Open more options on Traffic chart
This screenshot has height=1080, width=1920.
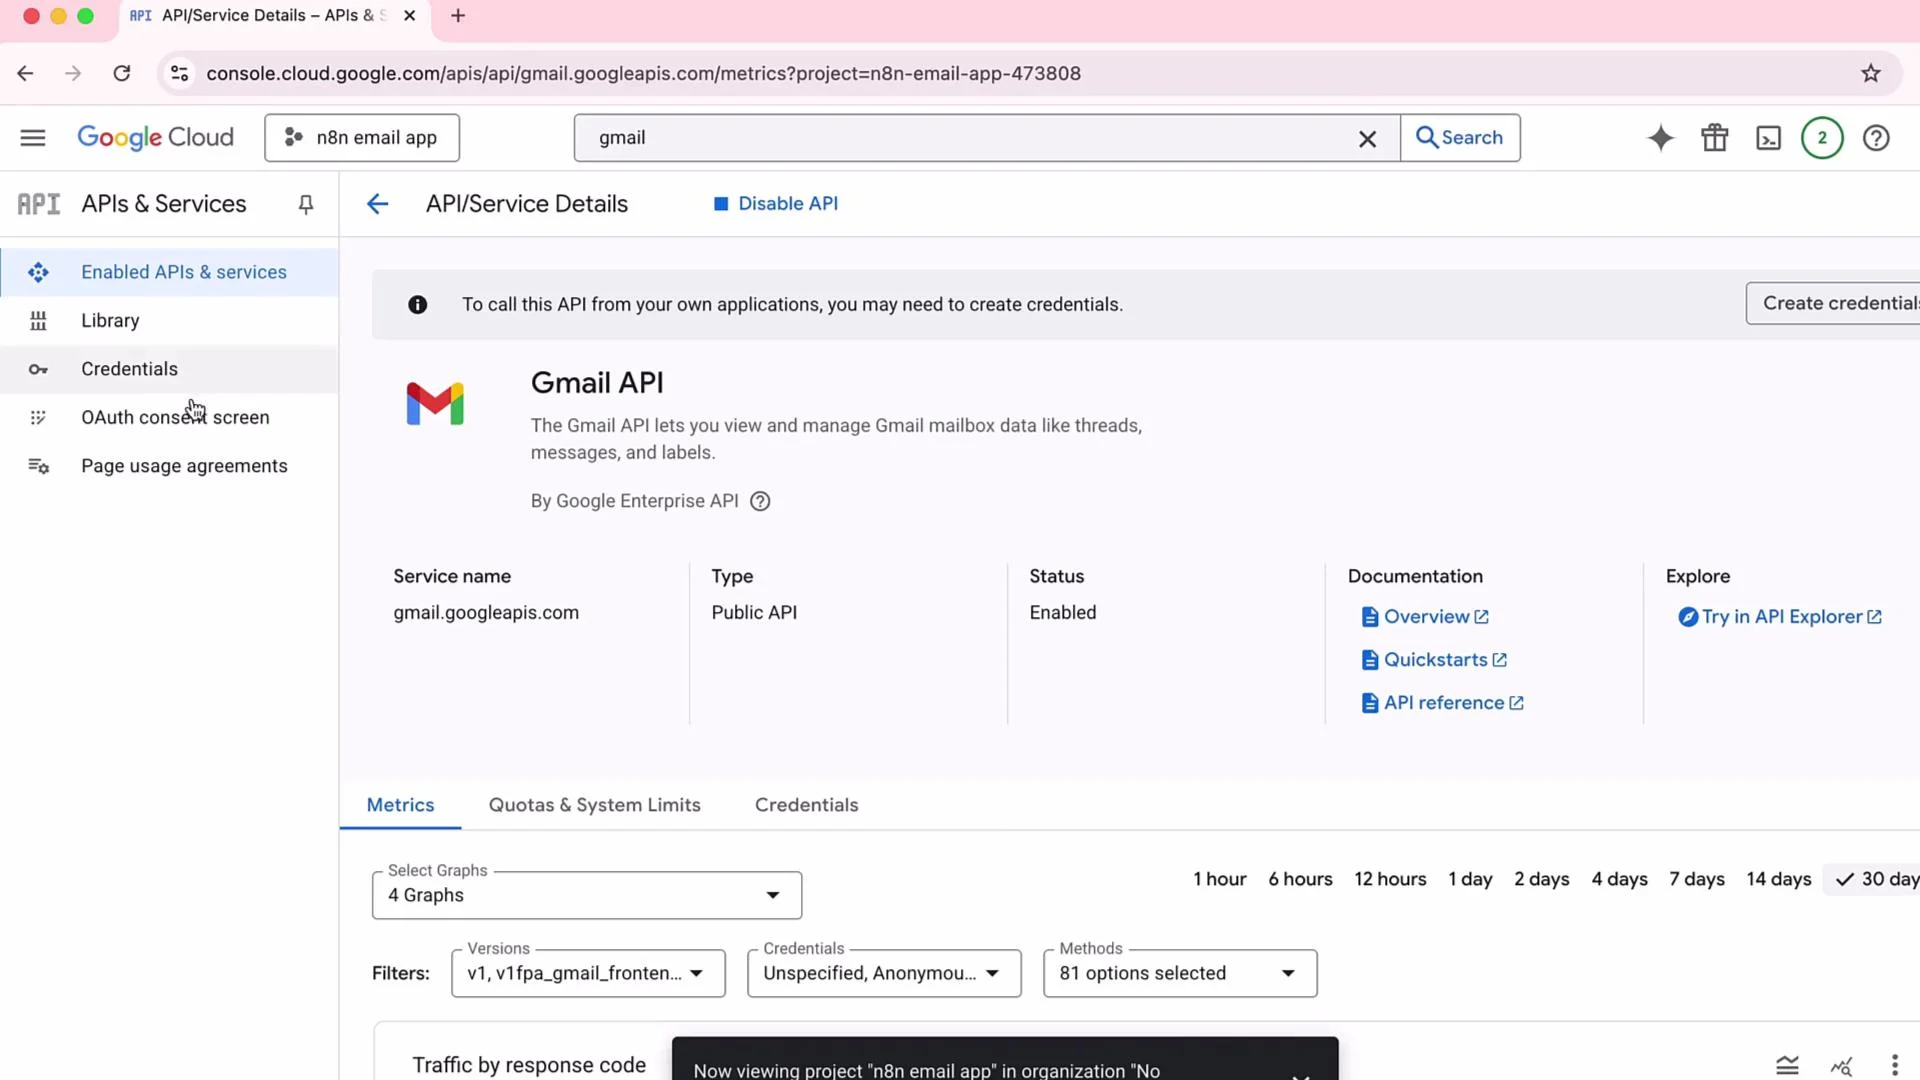[1894, 1065]
